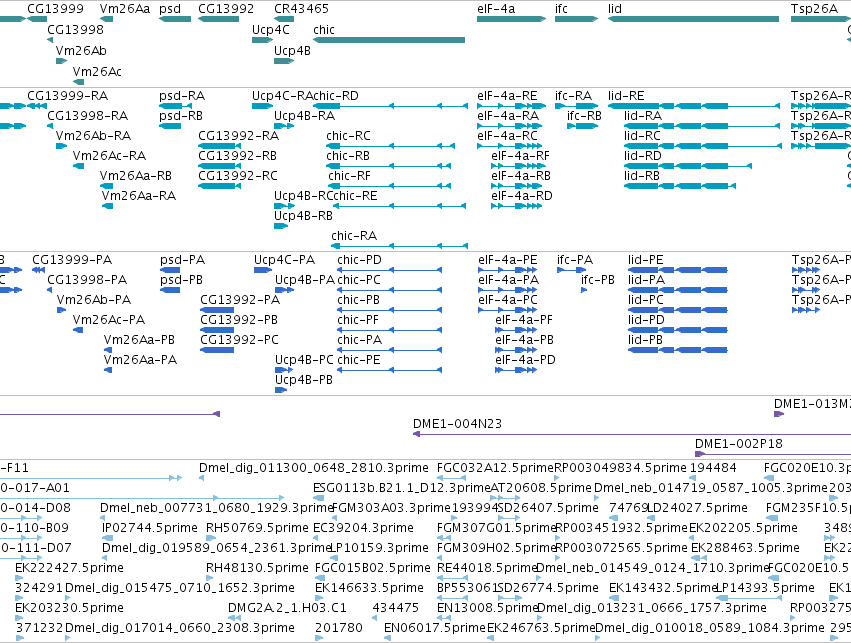Click the RH50769.5prime EST label
Viewport: 851px width, 643px height.
[x=257, y=529]
